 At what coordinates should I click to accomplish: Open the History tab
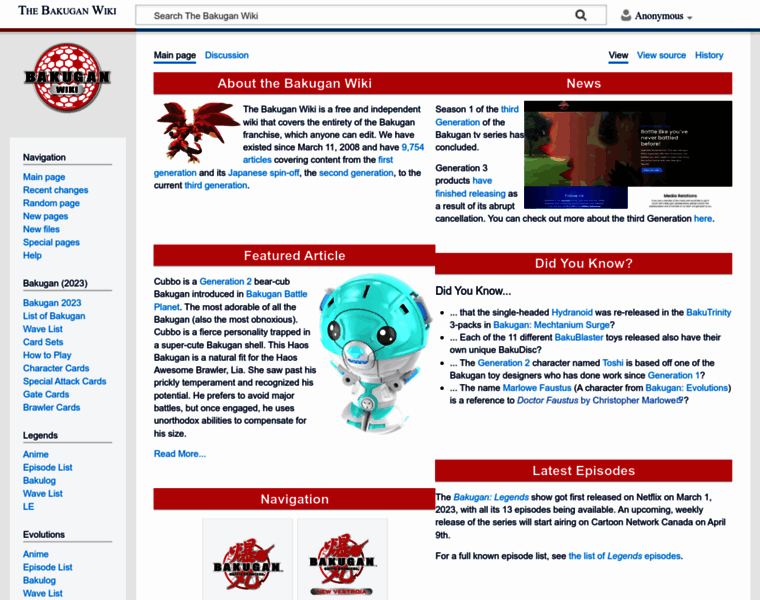coord(709,55)
